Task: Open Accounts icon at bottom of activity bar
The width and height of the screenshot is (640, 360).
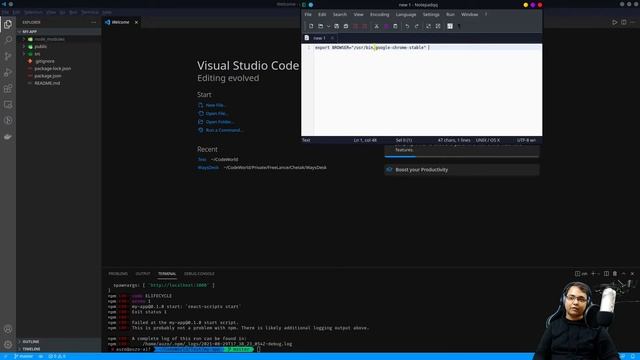Action: point(8,329)
